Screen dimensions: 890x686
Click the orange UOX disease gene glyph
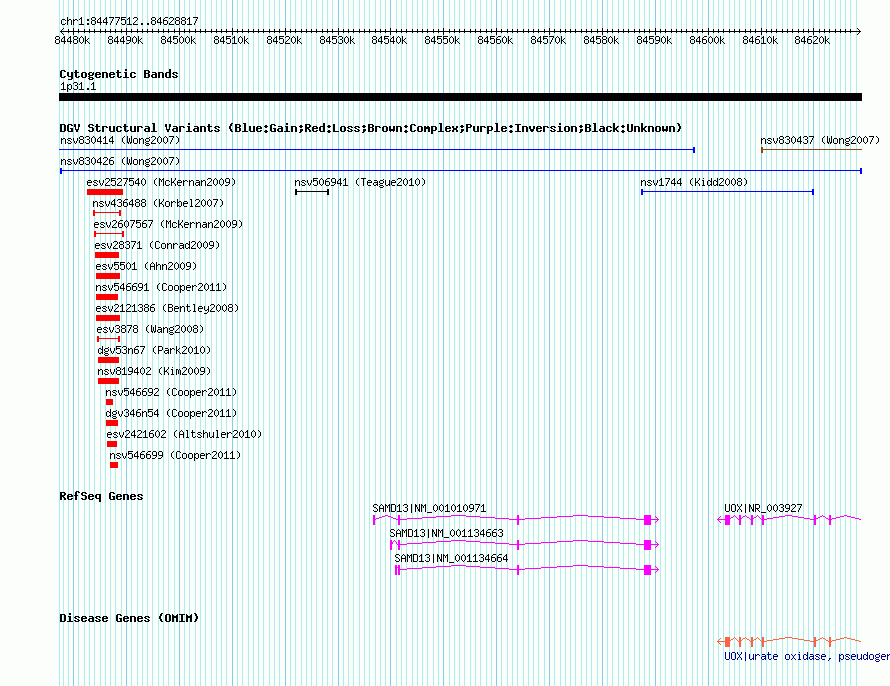tap(790, 642)
